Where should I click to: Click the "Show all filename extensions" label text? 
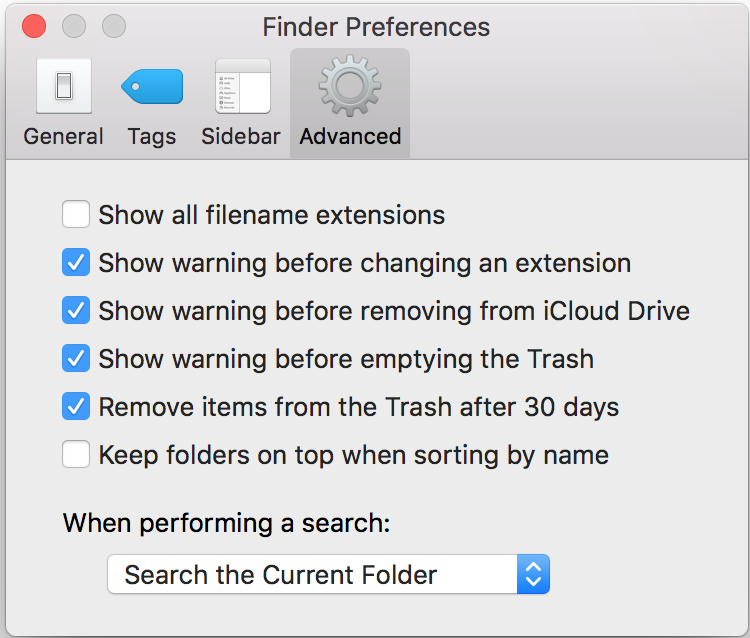tap(271, 215)
